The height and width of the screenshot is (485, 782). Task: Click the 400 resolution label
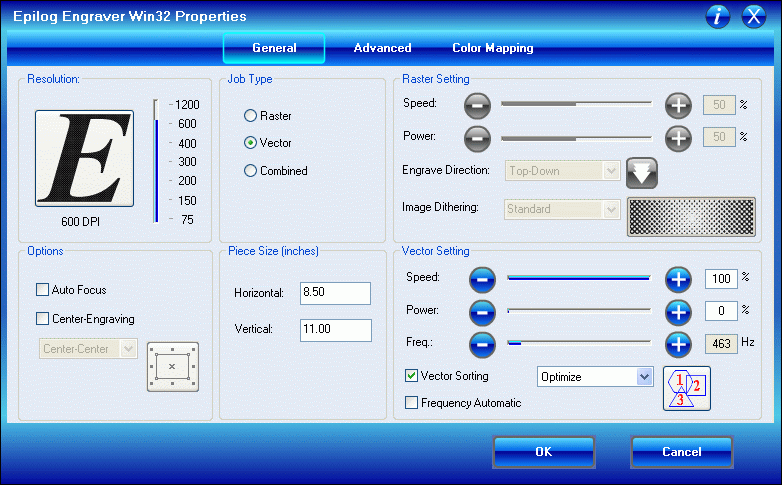(x=188, y=144)
